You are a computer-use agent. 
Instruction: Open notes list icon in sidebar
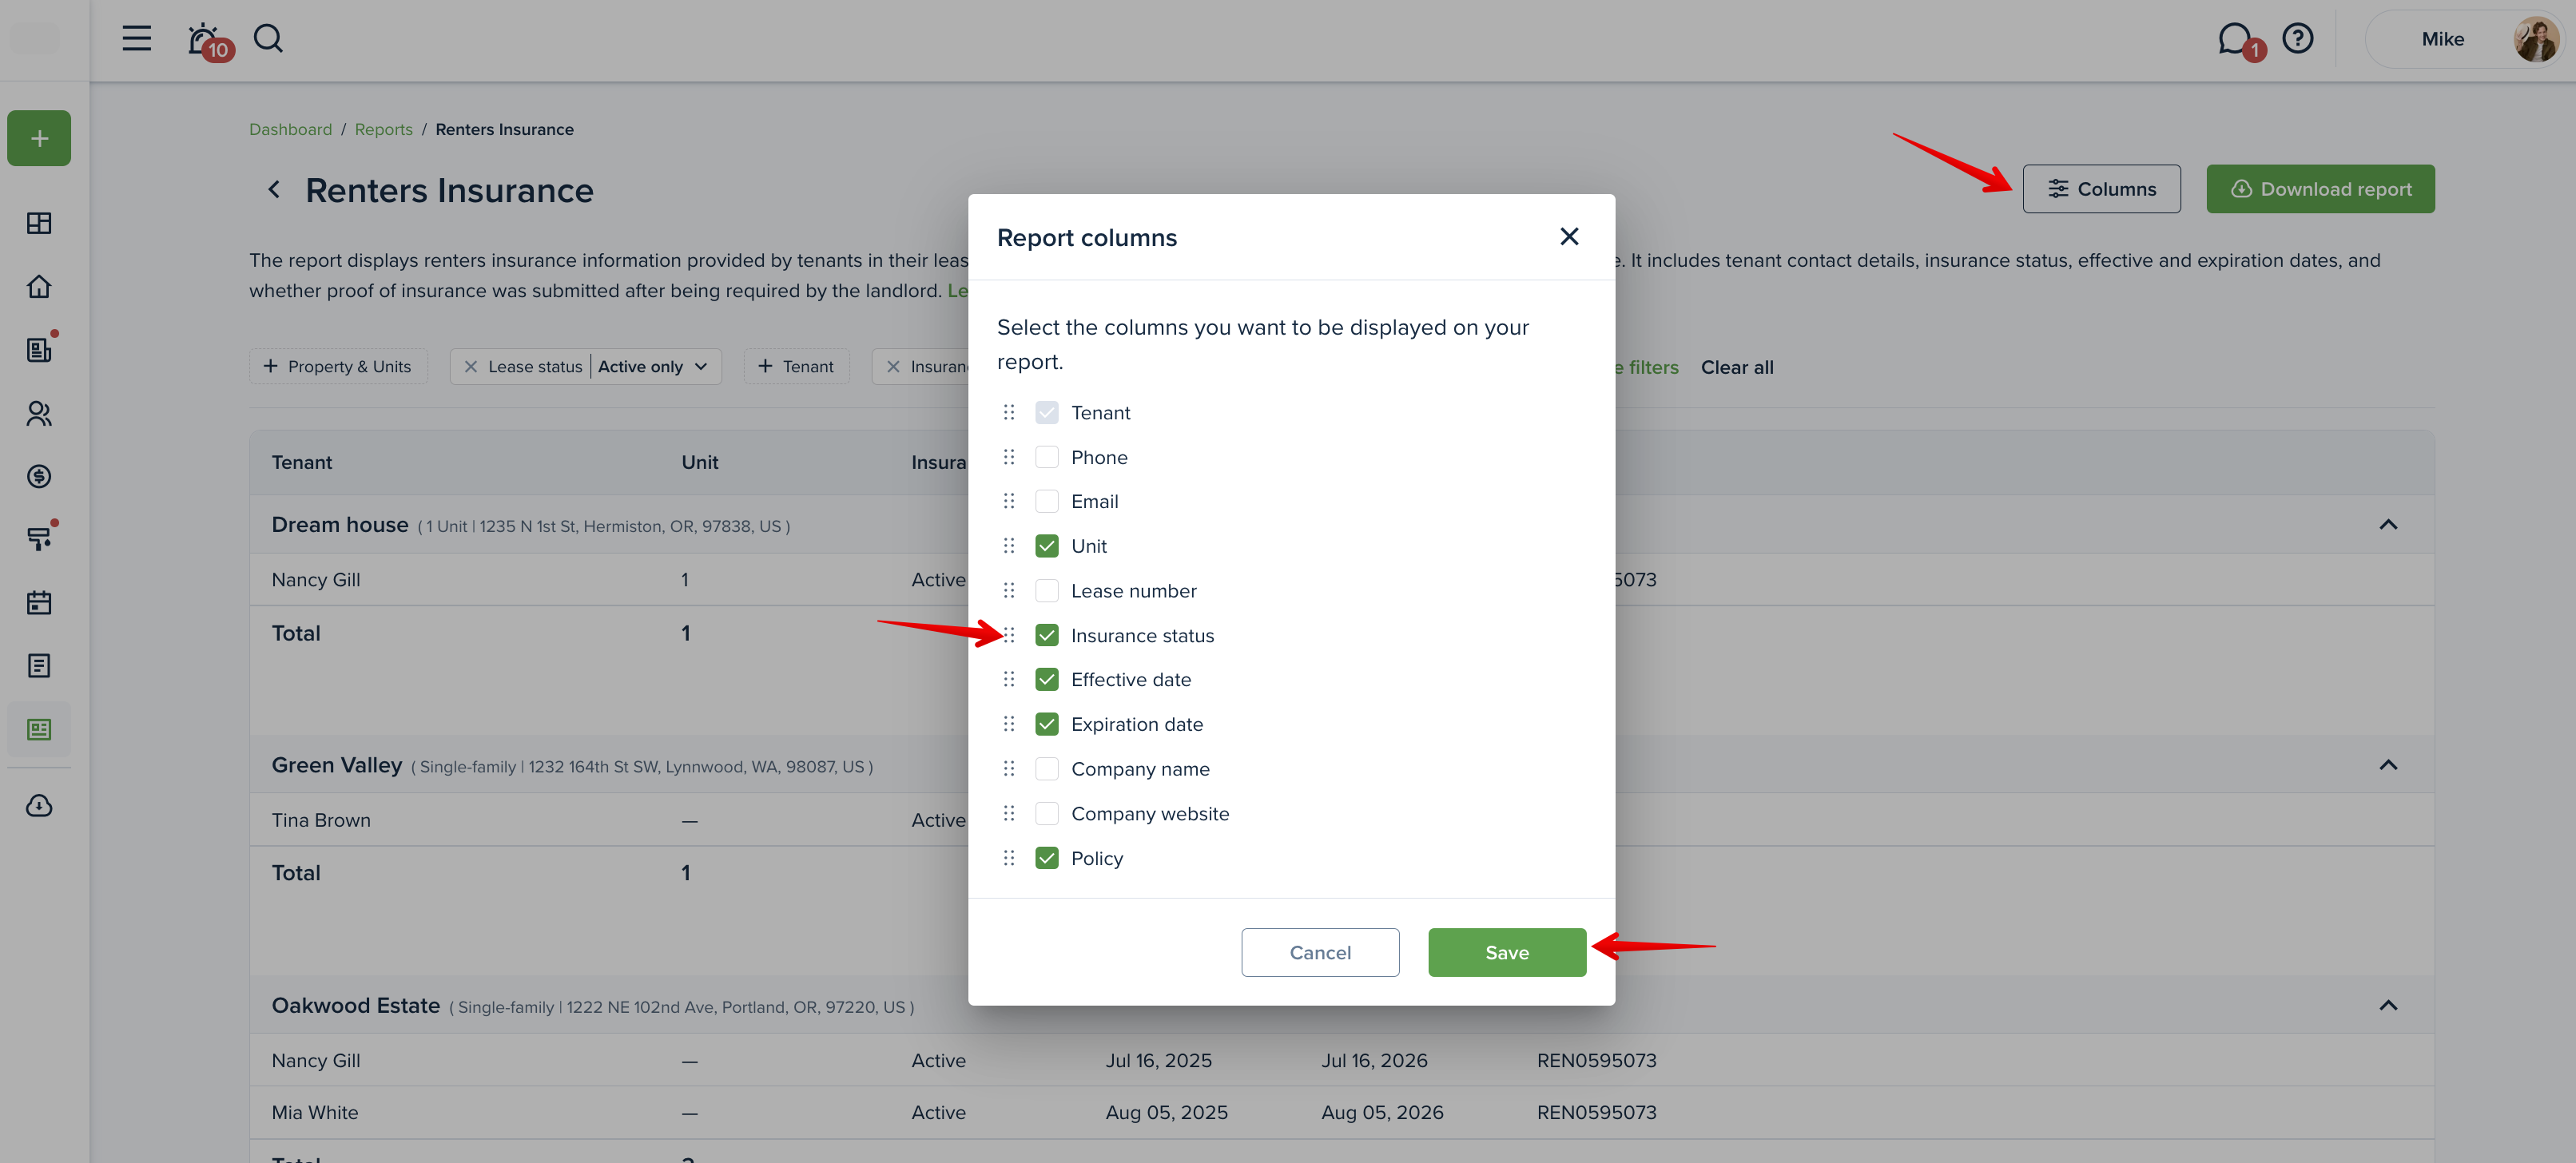pyautogui.click(x=39, y=666)
